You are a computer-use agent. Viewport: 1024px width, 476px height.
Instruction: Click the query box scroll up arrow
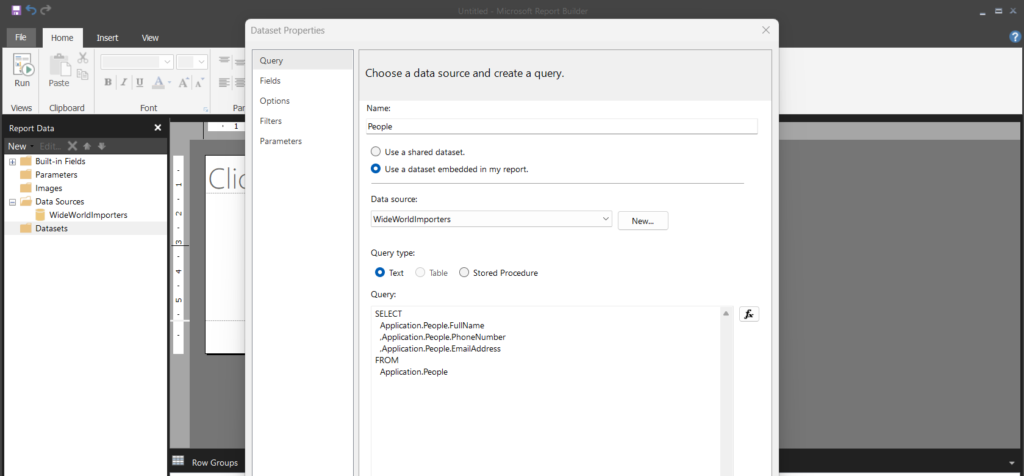click(x=726, y=314)
